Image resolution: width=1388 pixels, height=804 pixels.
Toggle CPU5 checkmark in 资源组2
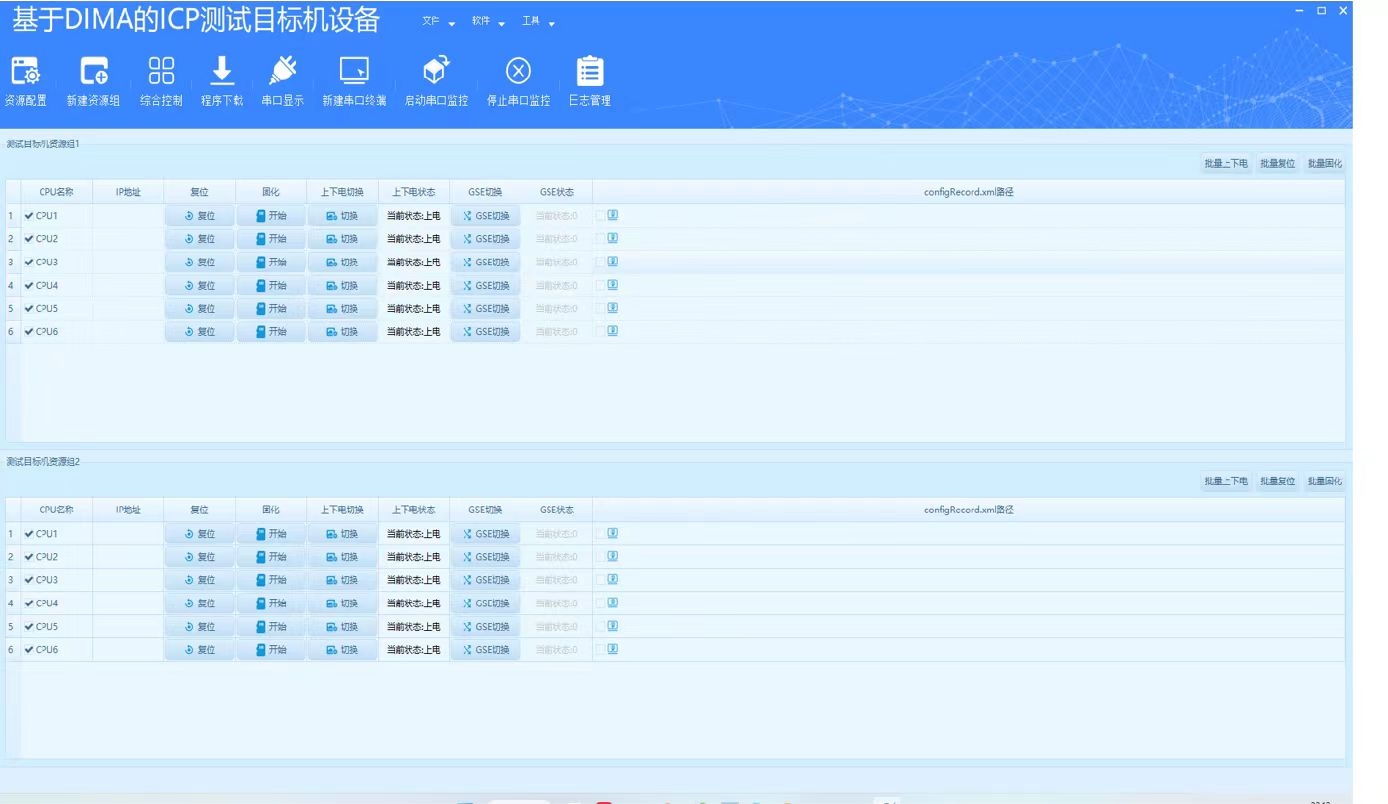click(29, 626)
